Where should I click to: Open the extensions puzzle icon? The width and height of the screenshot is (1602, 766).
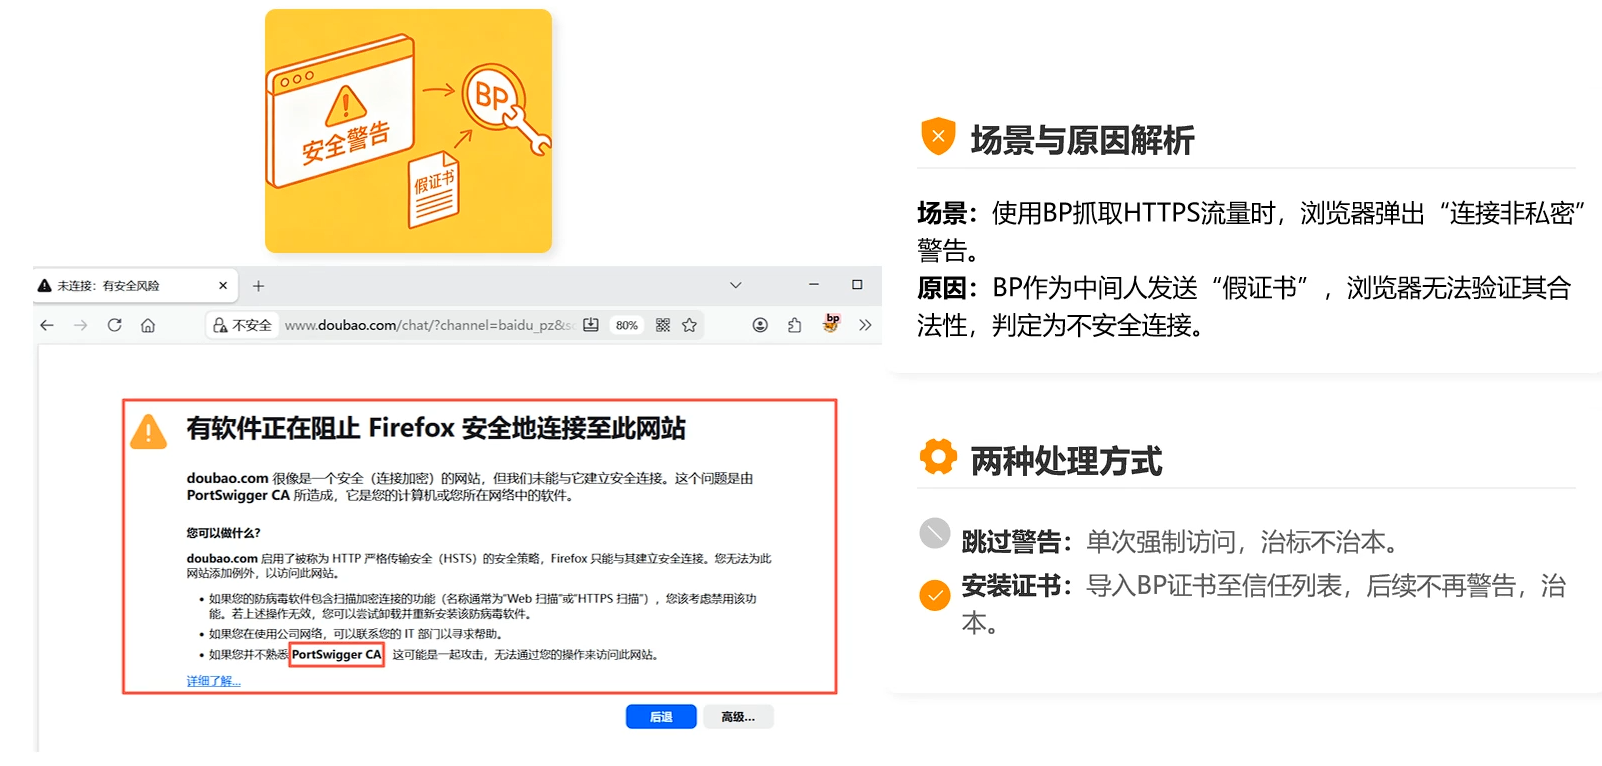pos(795,325)
